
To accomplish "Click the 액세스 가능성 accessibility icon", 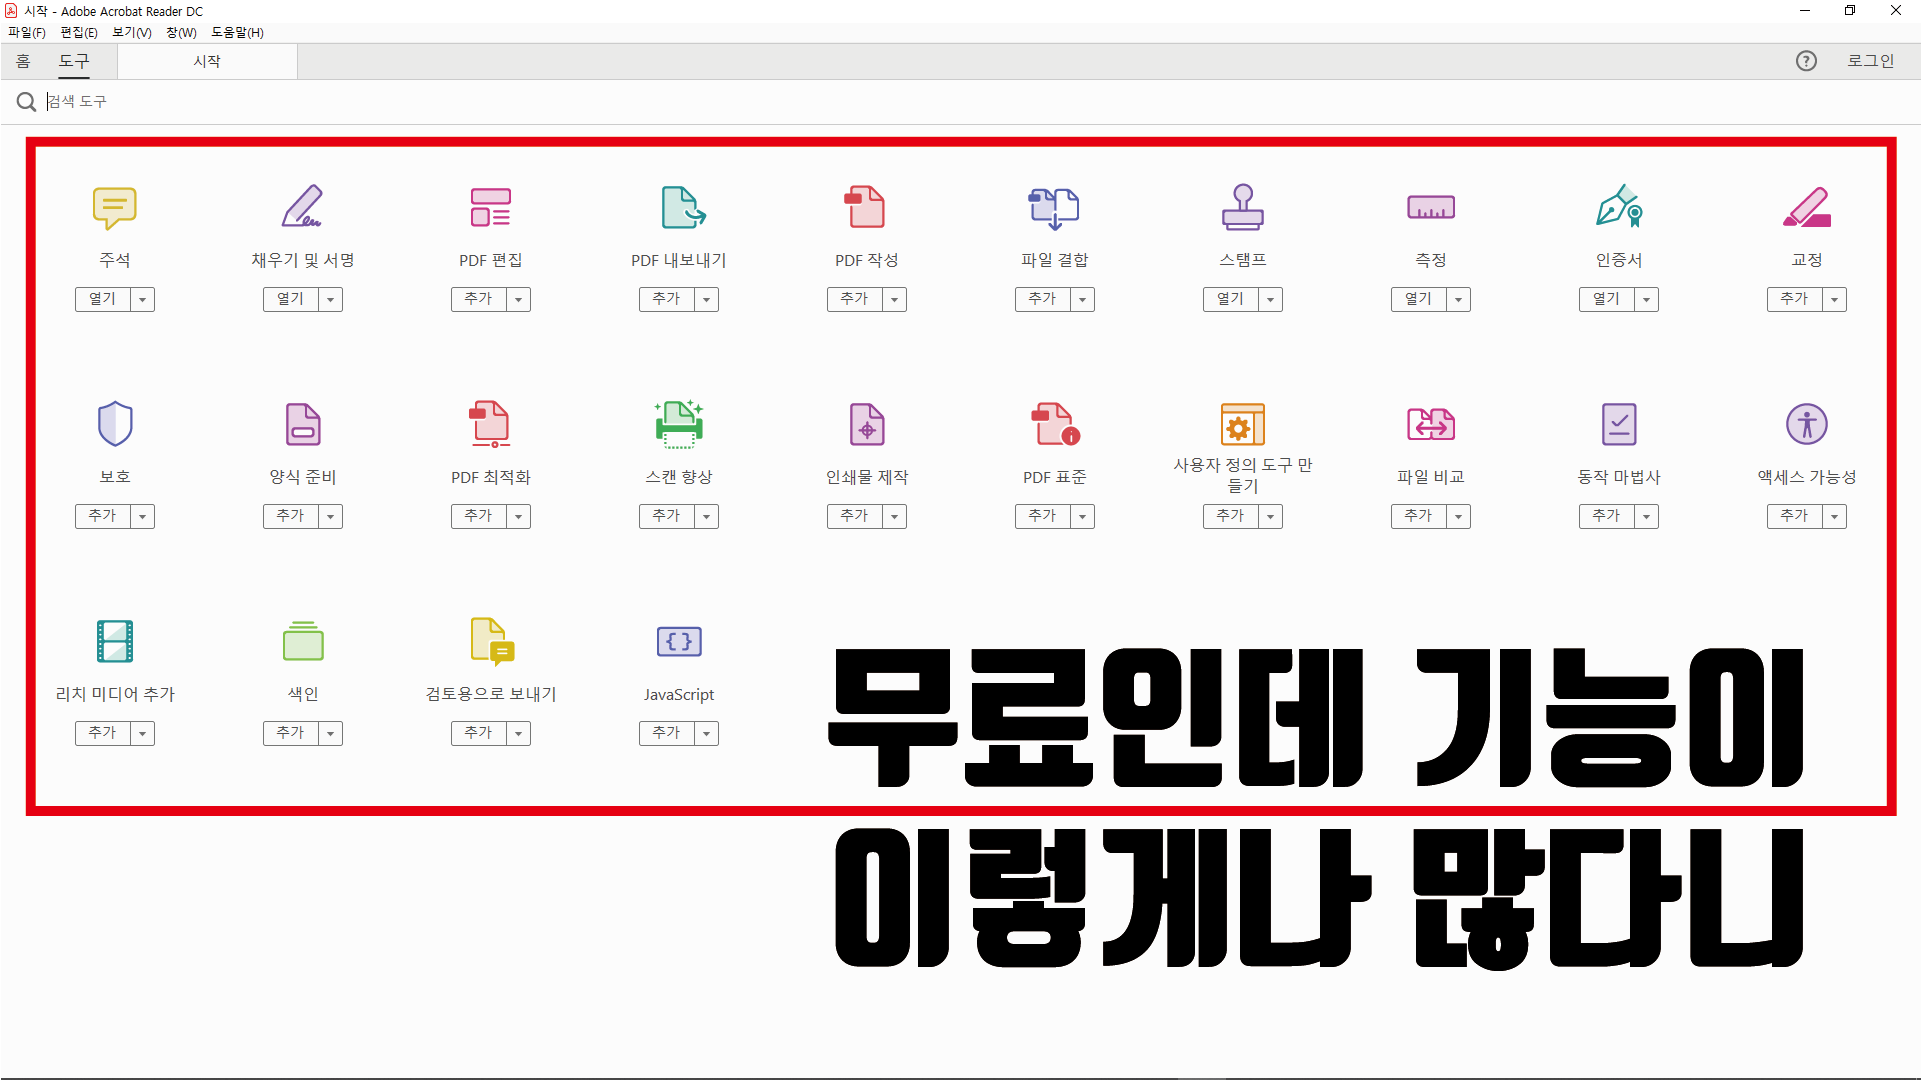I will (1806, 424).
